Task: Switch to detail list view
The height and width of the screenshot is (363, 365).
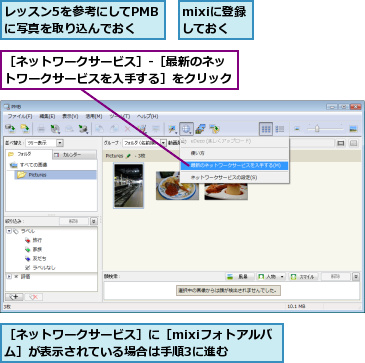Action: [x=280, y=129]
